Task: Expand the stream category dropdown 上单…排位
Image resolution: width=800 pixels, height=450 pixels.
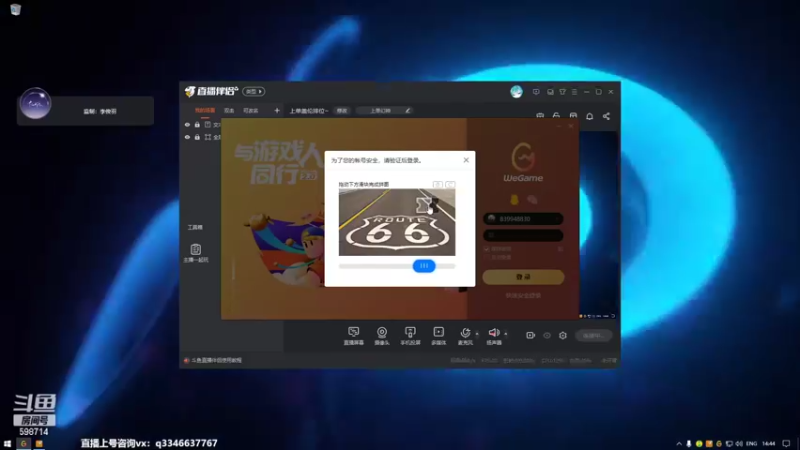Action: click(309, 111)
